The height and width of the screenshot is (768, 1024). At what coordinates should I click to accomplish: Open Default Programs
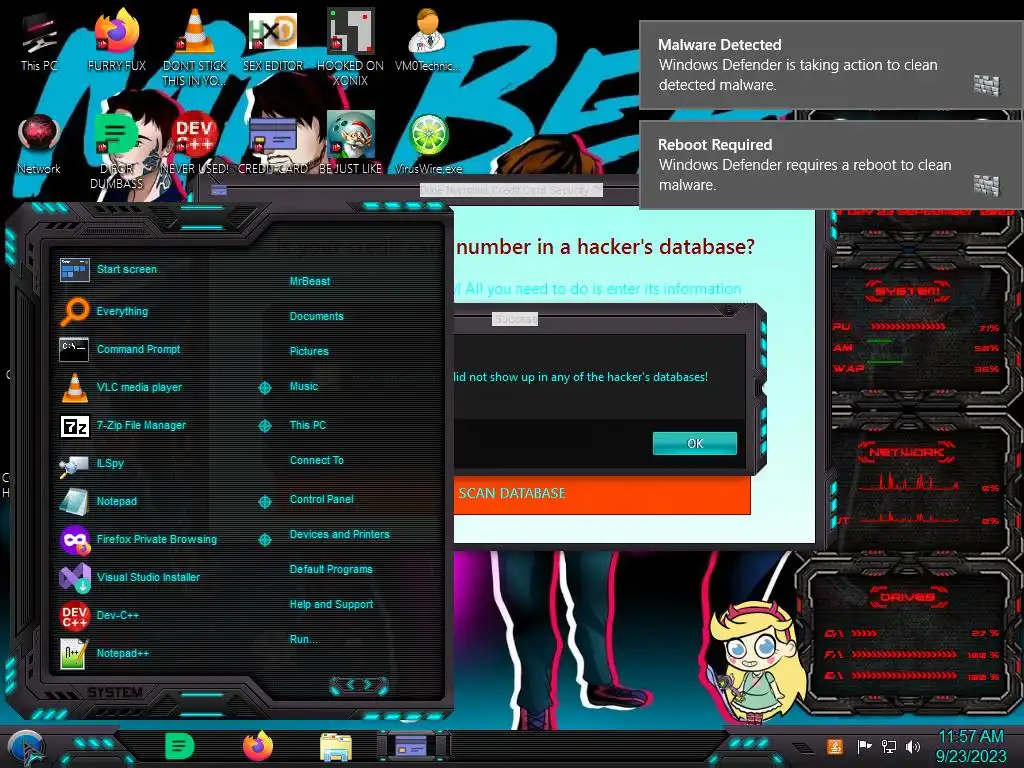pos(330,569)
